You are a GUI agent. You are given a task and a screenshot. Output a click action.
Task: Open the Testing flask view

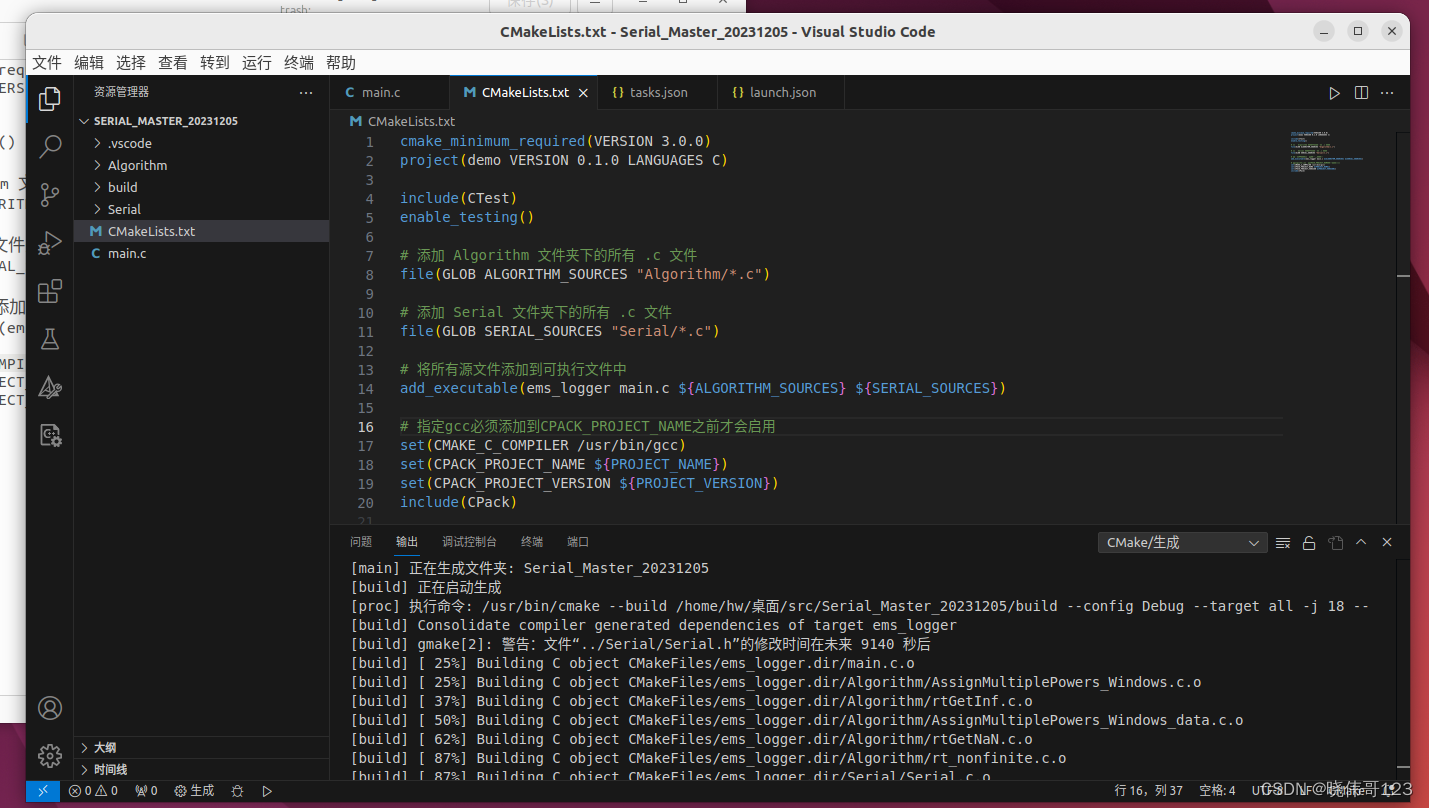tap(50, 339)
